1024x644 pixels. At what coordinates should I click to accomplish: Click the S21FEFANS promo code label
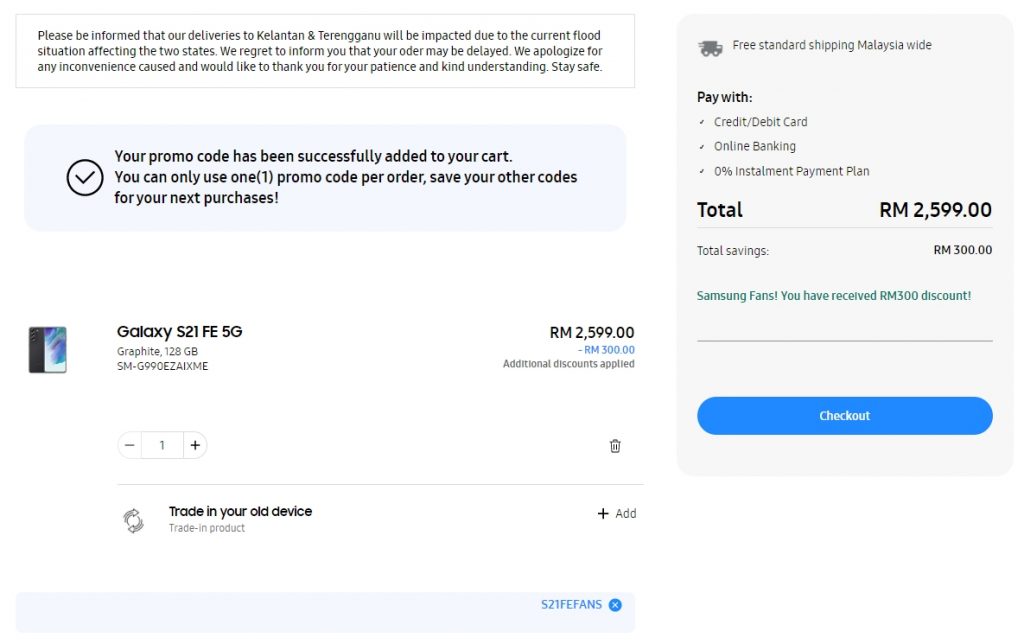coord(571,605)
